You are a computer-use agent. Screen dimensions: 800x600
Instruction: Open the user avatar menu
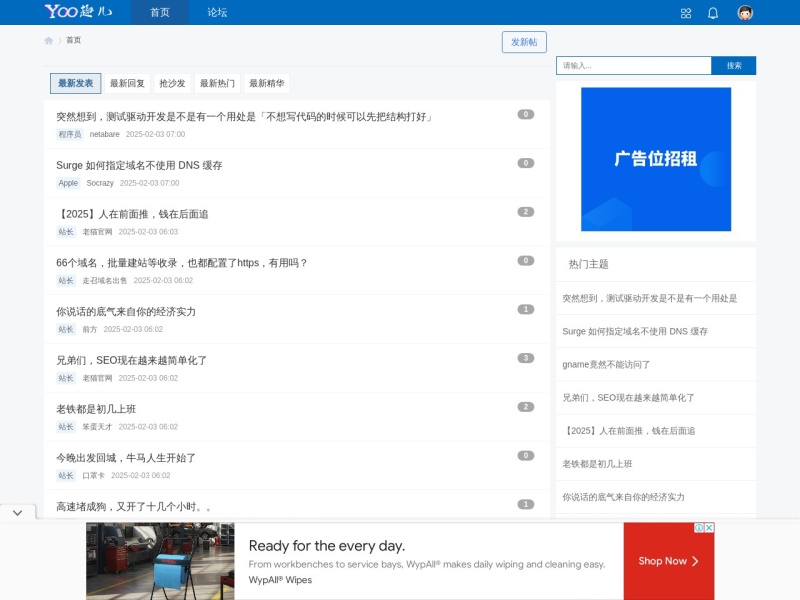pyautogui.click(x=745, y=13)
